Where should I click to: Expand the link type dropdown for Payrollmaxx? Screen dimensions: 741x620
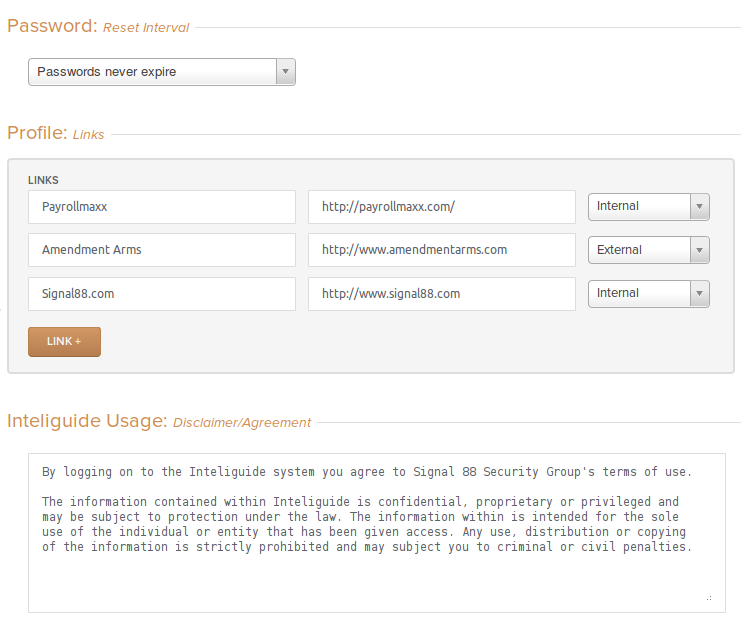click(x=648, y=206)
